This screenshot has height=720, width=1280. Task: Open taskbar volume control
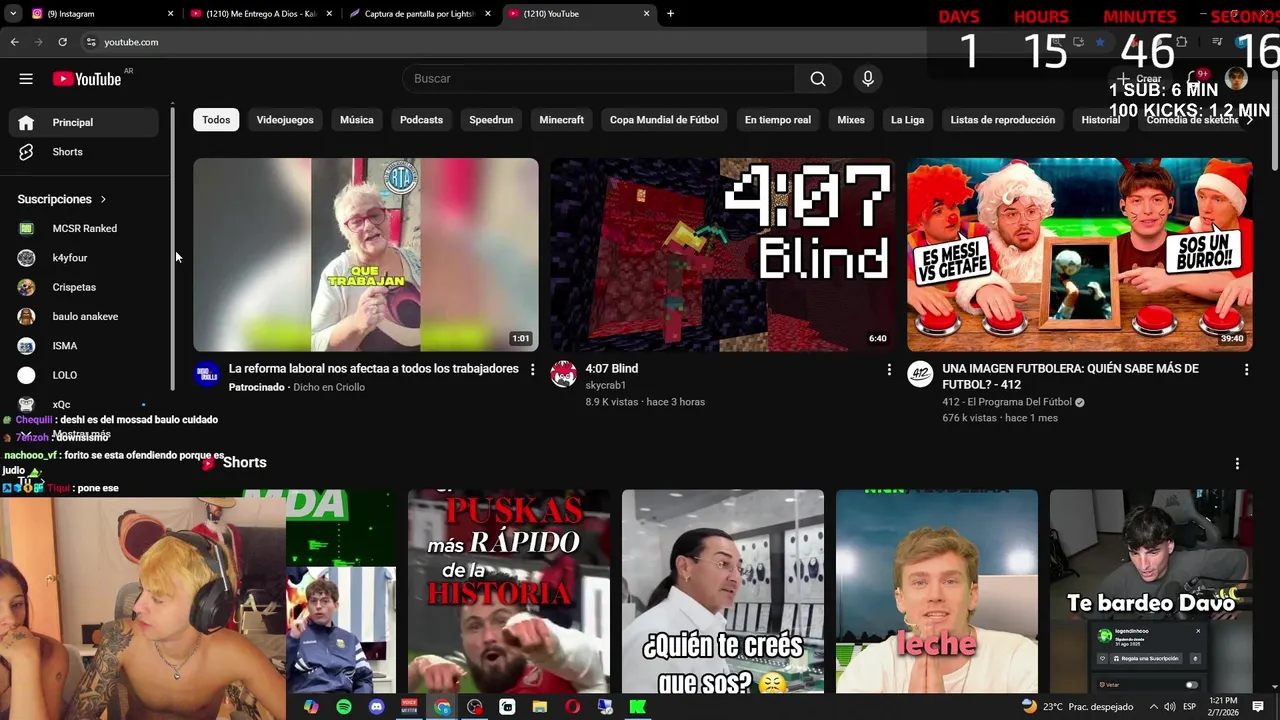[1171, 707]
